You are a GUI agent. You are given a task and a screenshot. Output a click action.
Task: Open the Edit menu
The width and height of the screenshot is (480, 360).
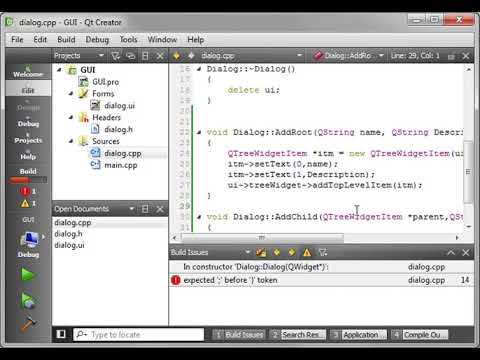click(x=40, y=40)
